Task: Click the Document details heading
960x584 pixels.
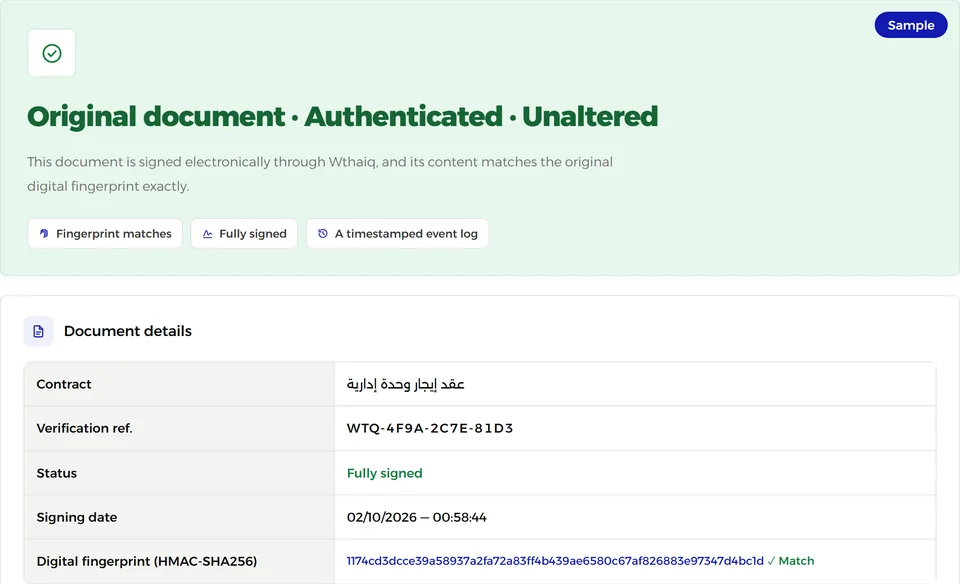Action: [127, 331]
